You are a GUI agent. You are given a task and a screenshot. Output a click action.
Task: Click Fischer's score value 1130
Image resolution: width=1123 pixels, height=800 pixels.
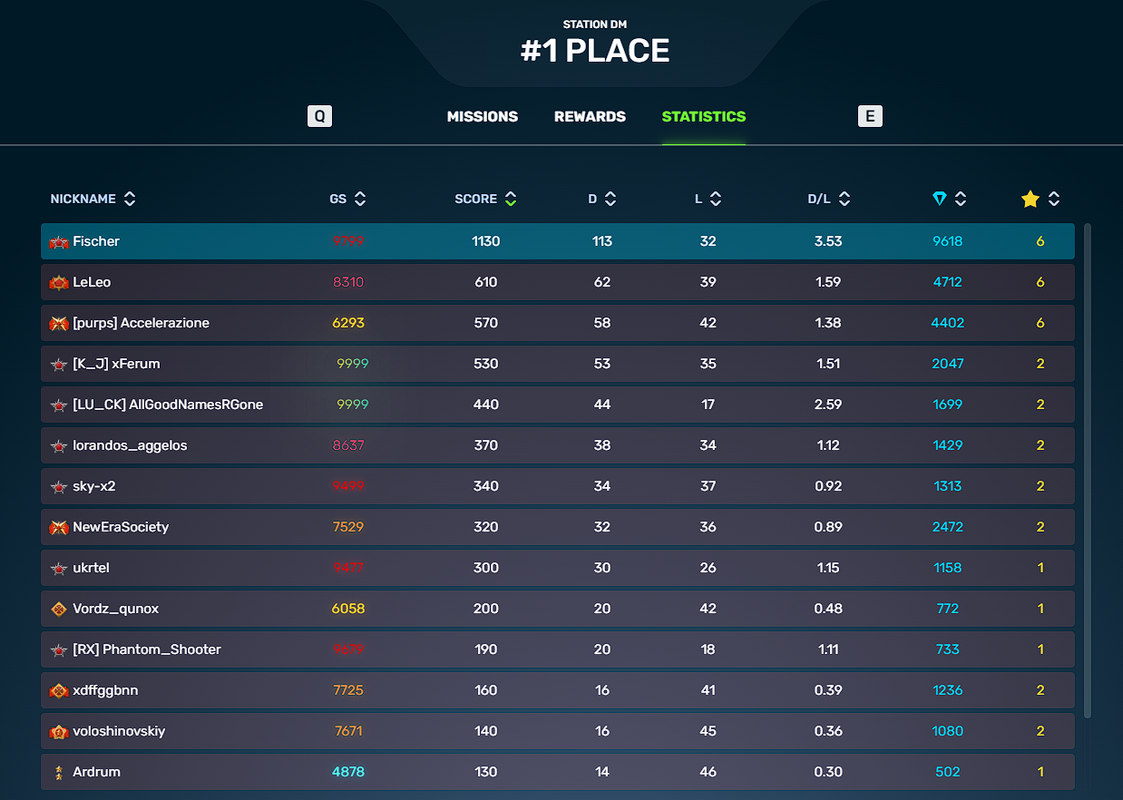click(x=486, y=241)
